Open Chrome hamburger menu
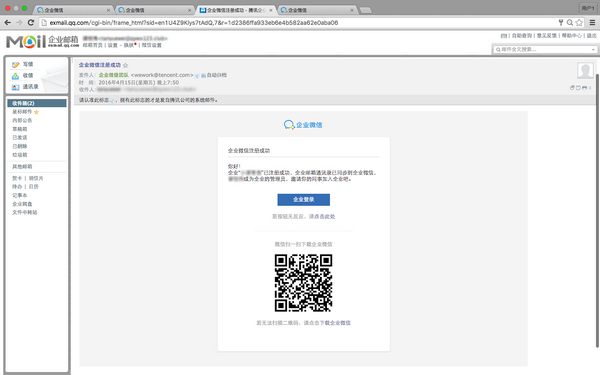The width and height of the screenshot is (600, 375). pyautogui.click(x=592, y=23)
